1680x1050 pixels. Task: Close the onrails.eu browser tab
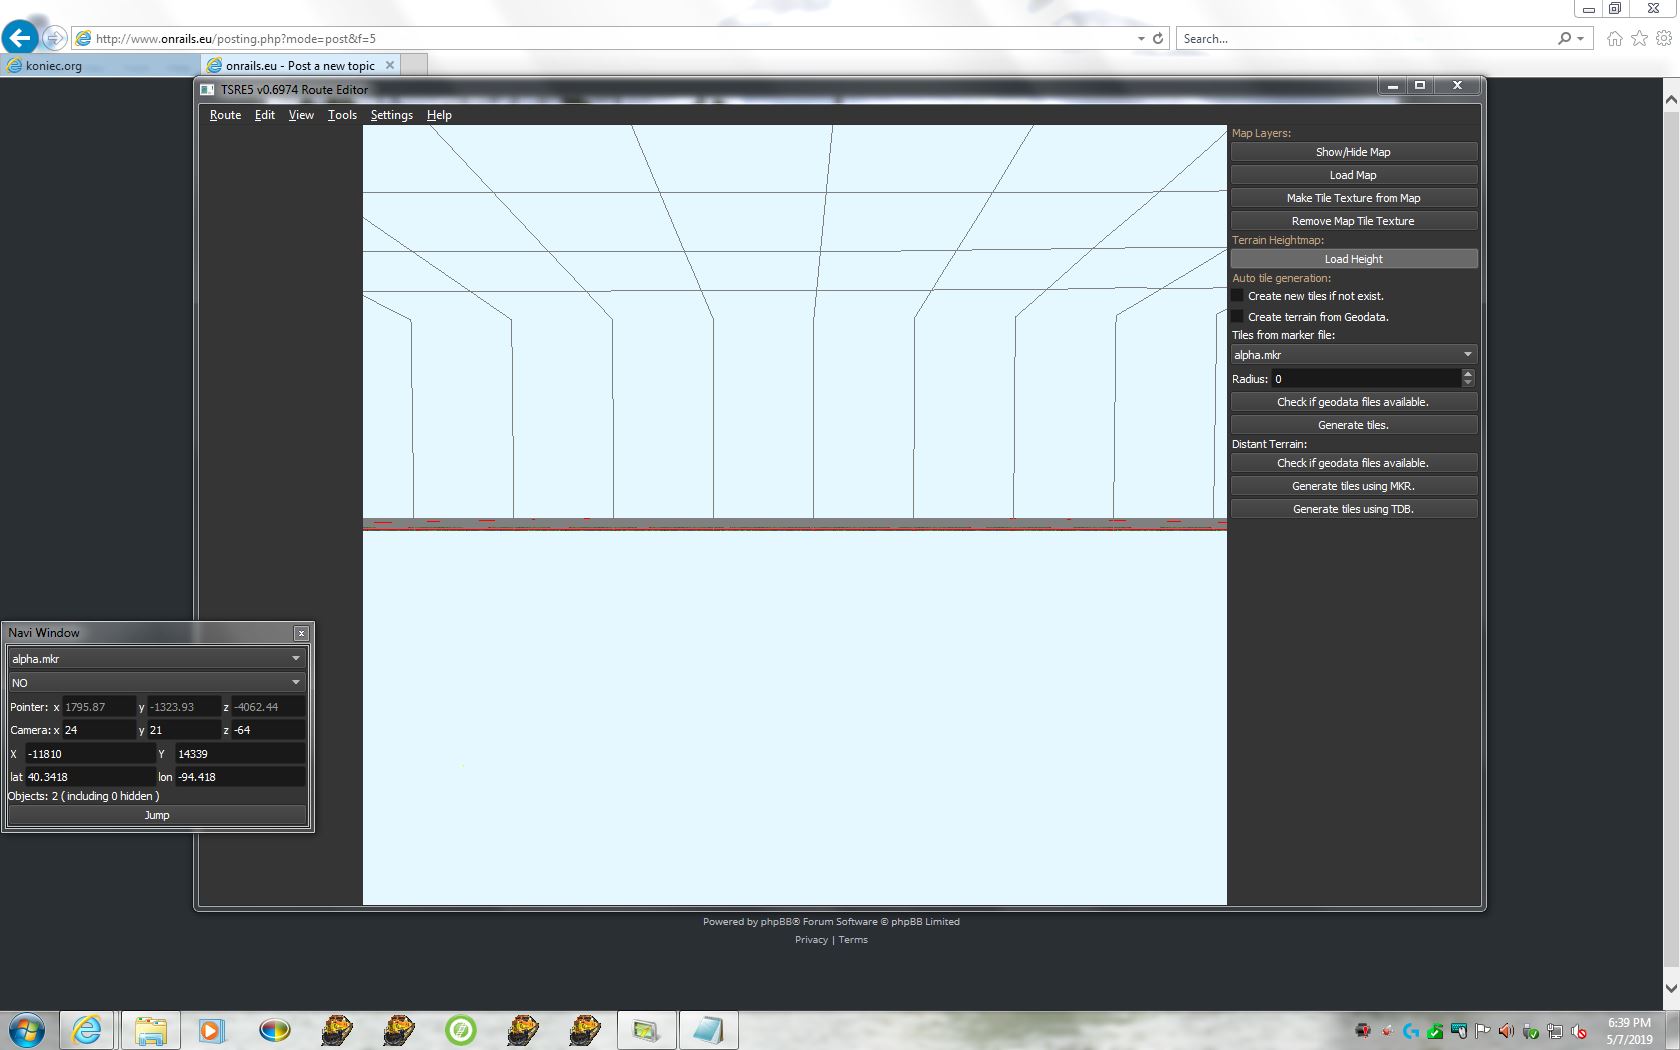(x=390, y=65)
